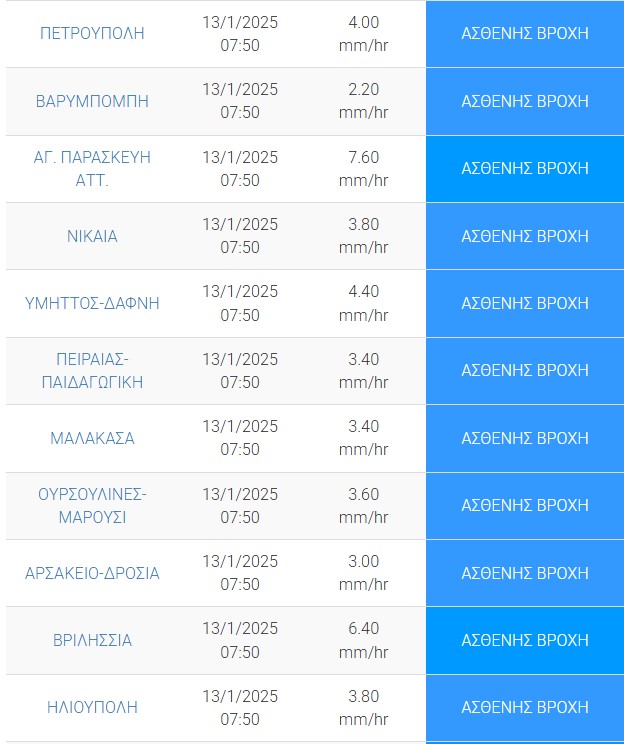The width and height of the screenshot is (624, 744).
Task: Click the 2.20 mm/hr rainfall value
Action: (x=363, y=101)
